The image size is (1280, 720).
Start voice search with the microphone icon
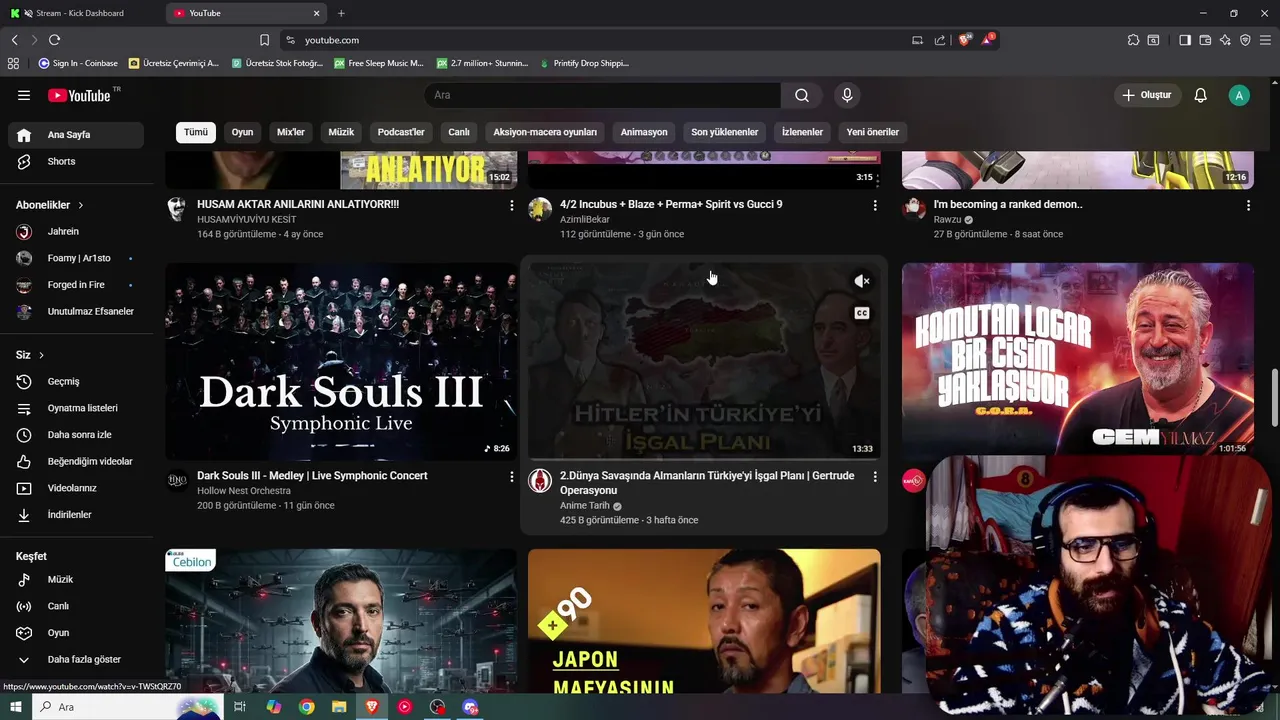(847, 95)
